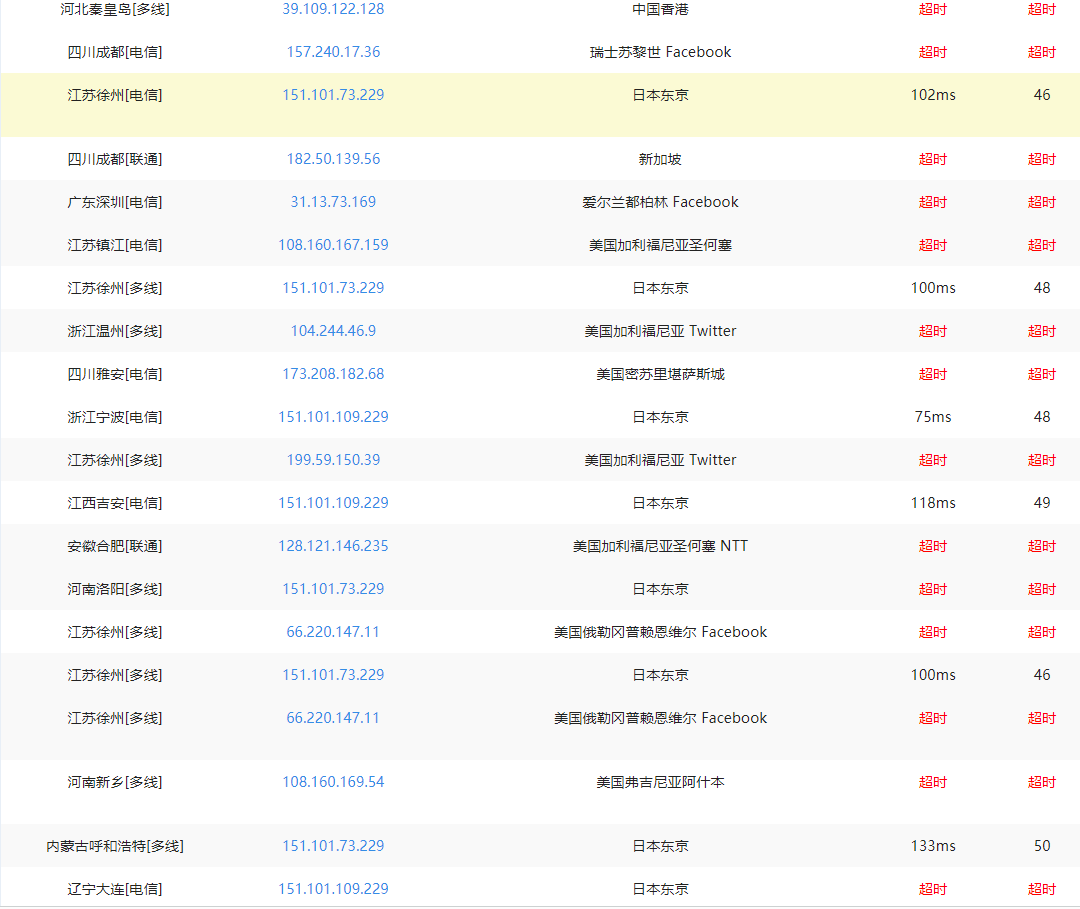Click the Twitter IP 104.244.46.9
1080x909 pixels.
[x=334, y=330]
